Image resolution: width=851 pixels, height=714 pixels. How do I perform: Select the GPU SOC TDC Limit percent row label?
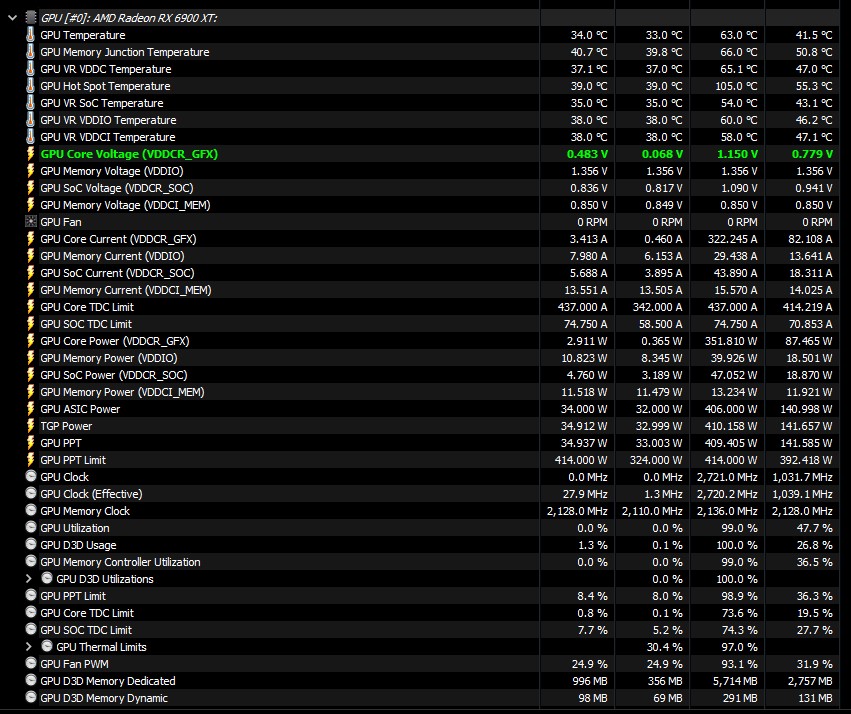tap(86, 630)
